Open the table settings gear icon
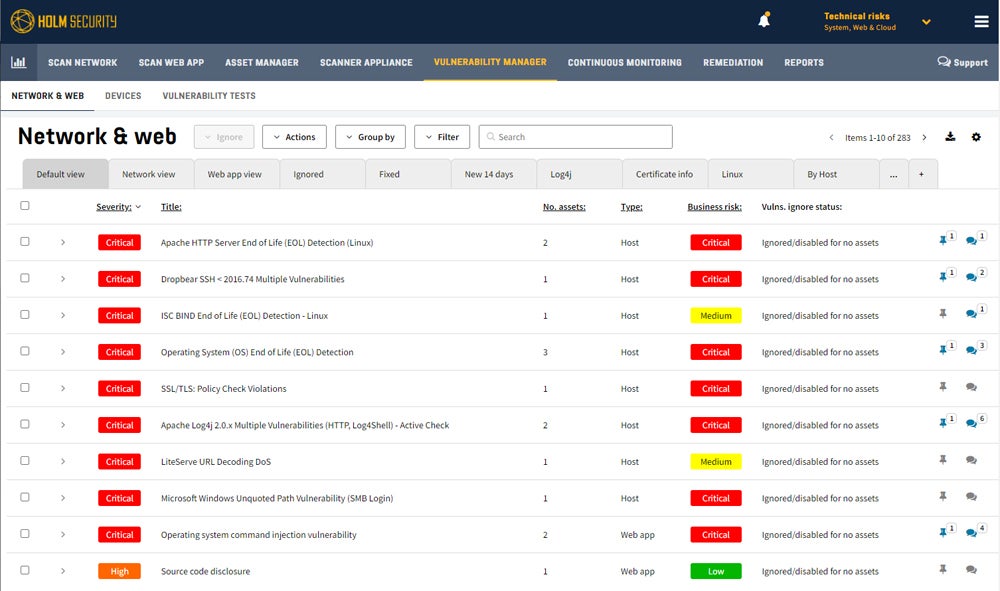This screenshot has height=591, width=1000. [x=976, y=137]
